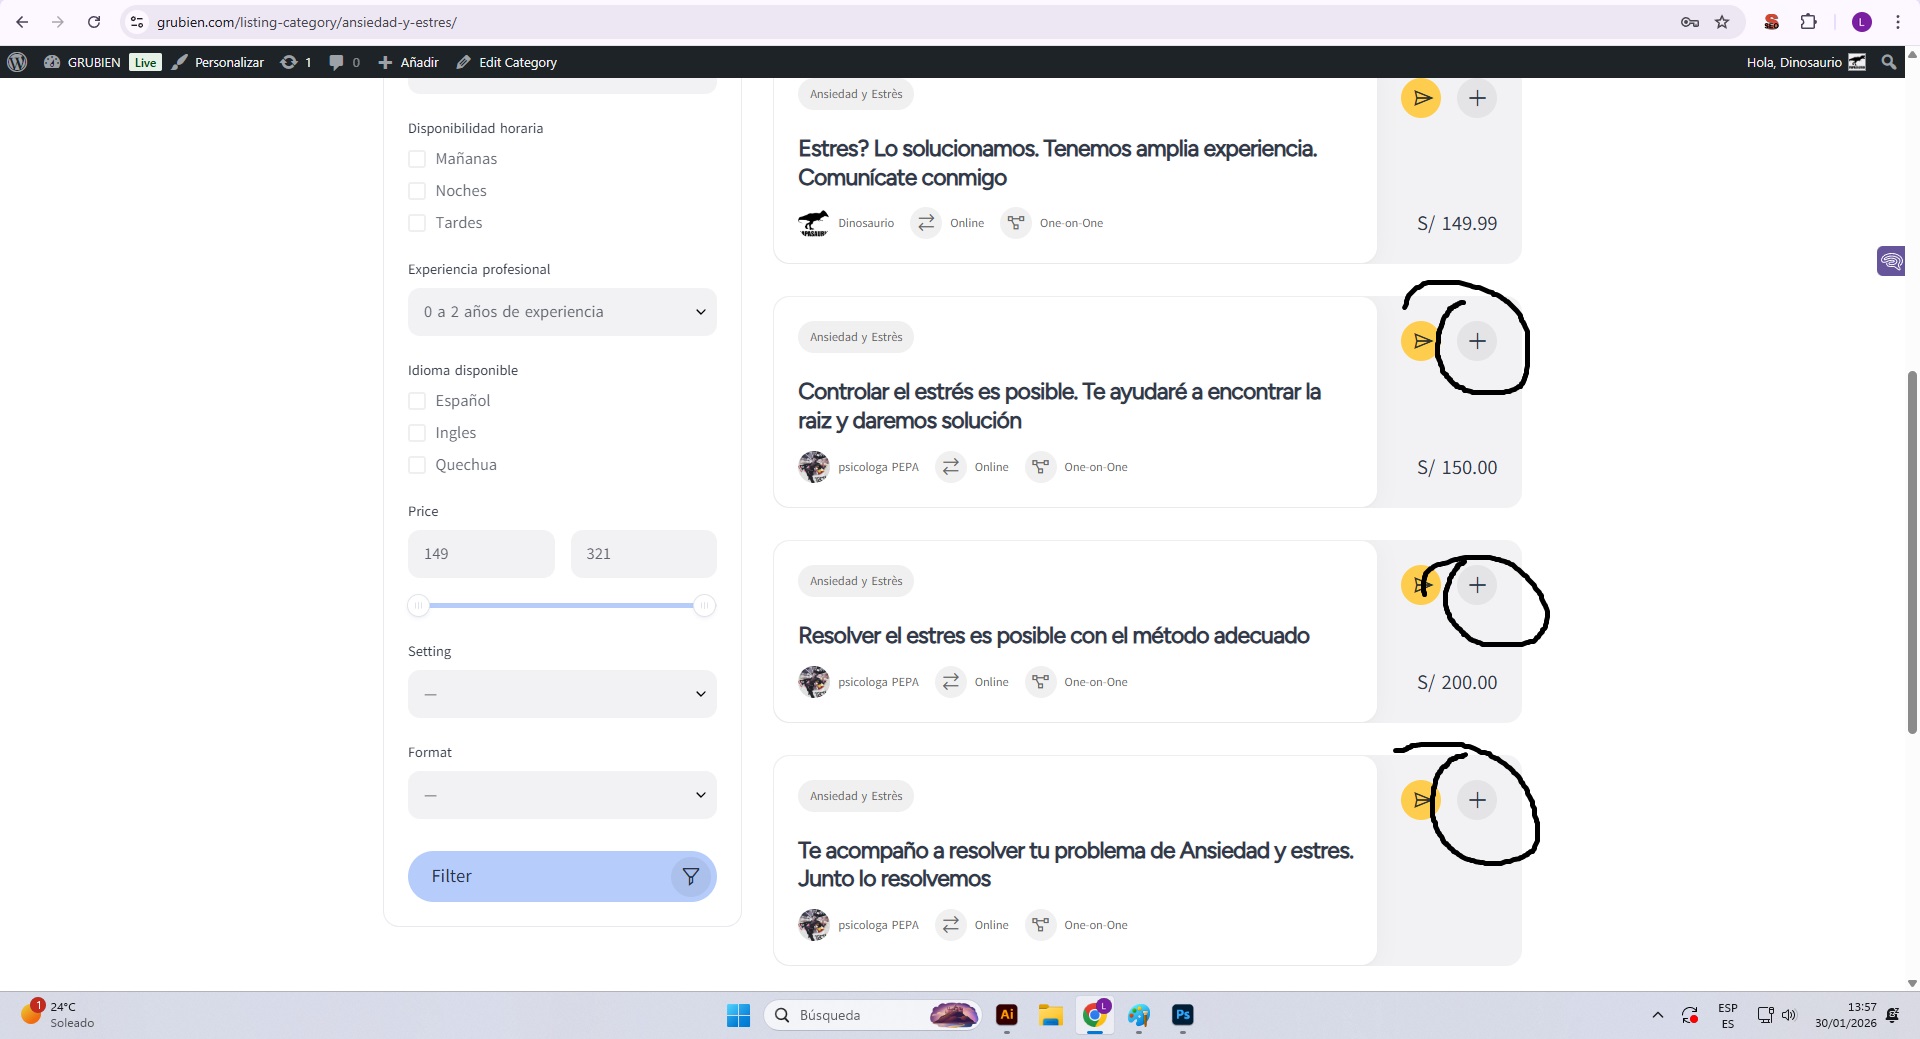Screen dimensions: 1920x1039
Task: Open the Setting dropdown
Action: pos(562,694)
